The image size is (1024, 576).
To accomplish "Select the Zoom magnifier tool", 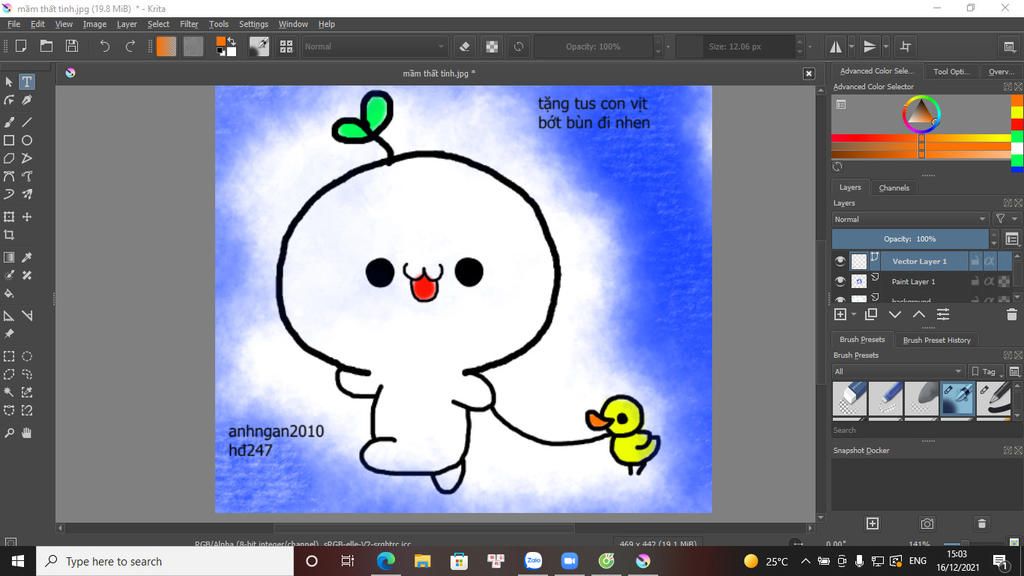I will [x=9, y=433].
